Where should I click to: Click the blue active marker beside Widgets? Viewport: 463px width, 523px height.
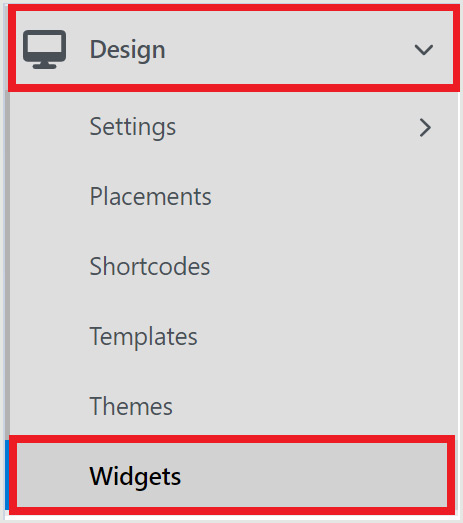click(7, 475)
